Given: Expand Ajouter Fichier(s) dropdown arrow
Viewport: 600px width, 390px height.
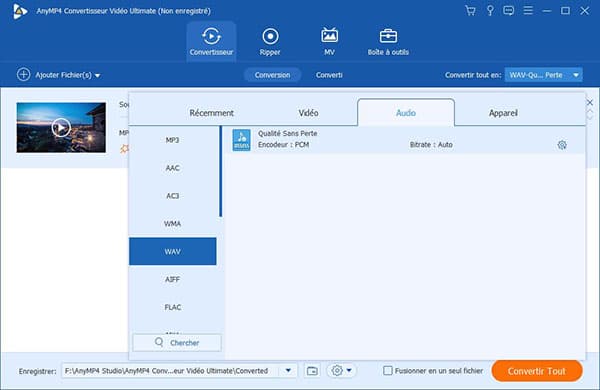Looking at the screenshot, I should point(98,75).
